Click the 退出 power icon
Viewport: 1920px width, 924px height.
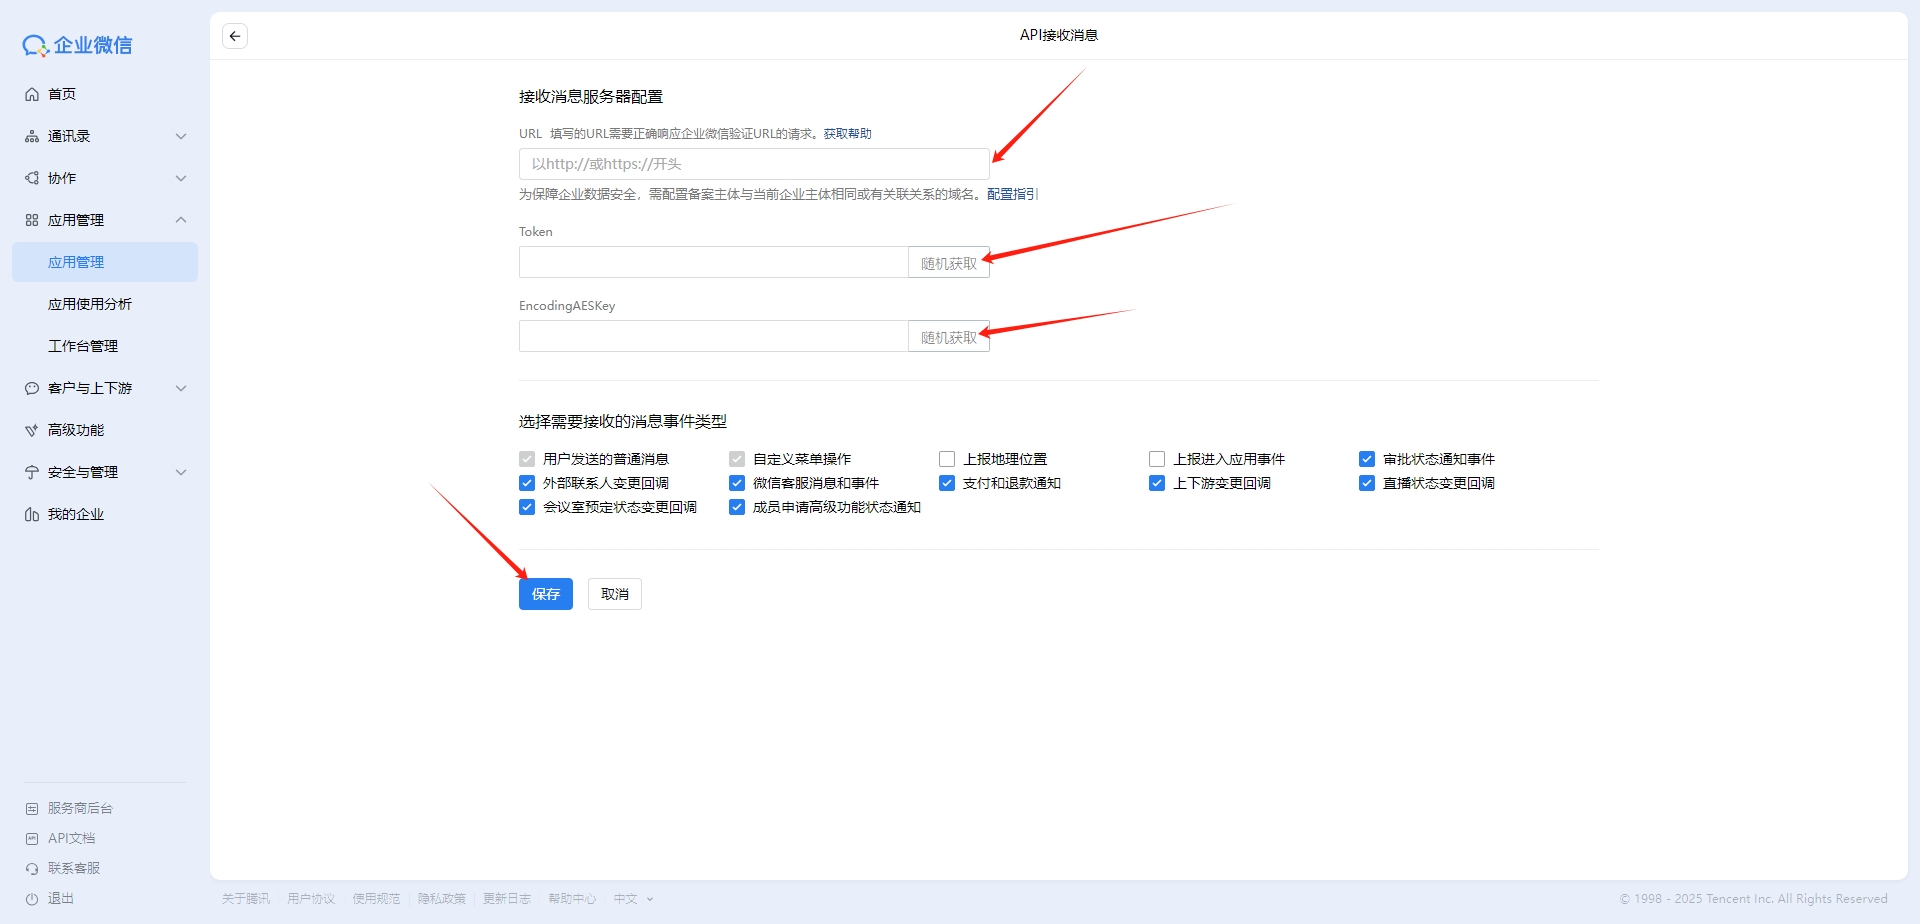(32, 898)
